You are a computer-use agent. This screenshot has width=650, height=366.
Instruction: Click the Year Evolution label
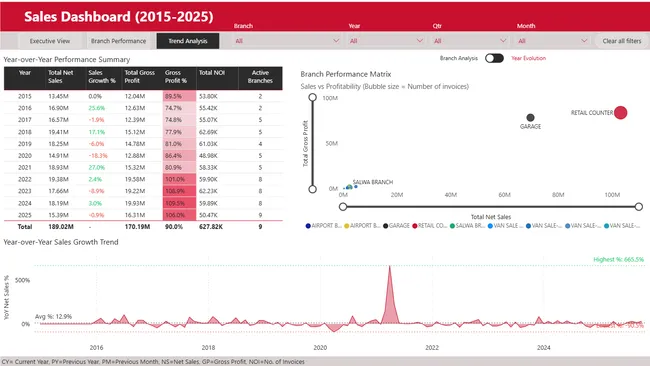pyautogui.click(x=529, y=58)
